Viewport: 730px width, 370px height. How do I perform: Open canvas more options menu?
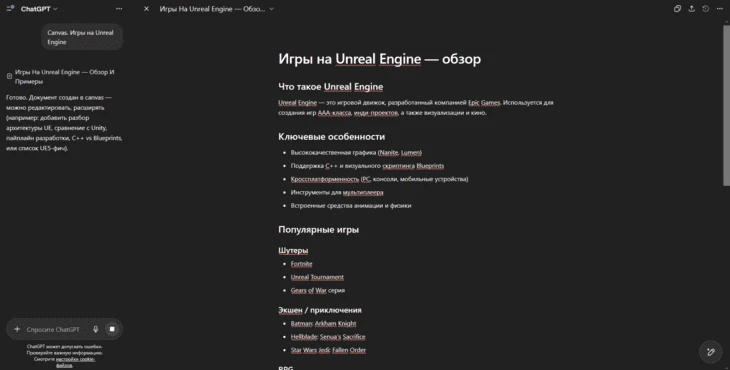point(720,9)
